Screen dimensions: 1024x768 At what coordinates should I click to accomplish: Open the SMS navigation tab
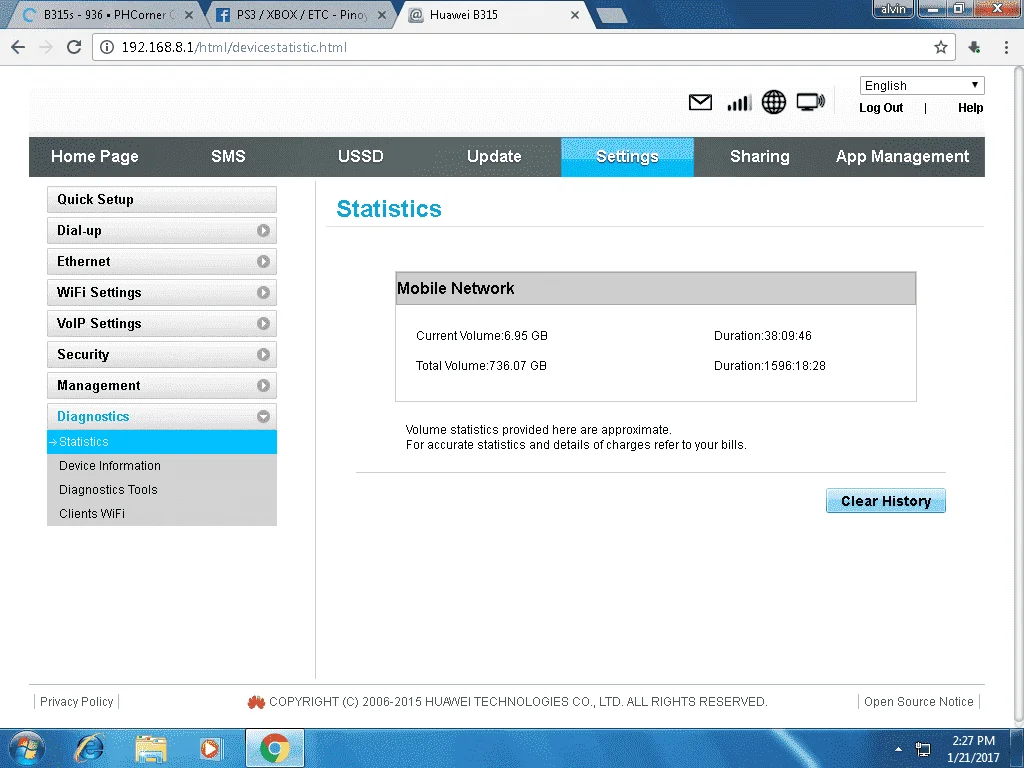pyautogui.click(x=228, y=157)
